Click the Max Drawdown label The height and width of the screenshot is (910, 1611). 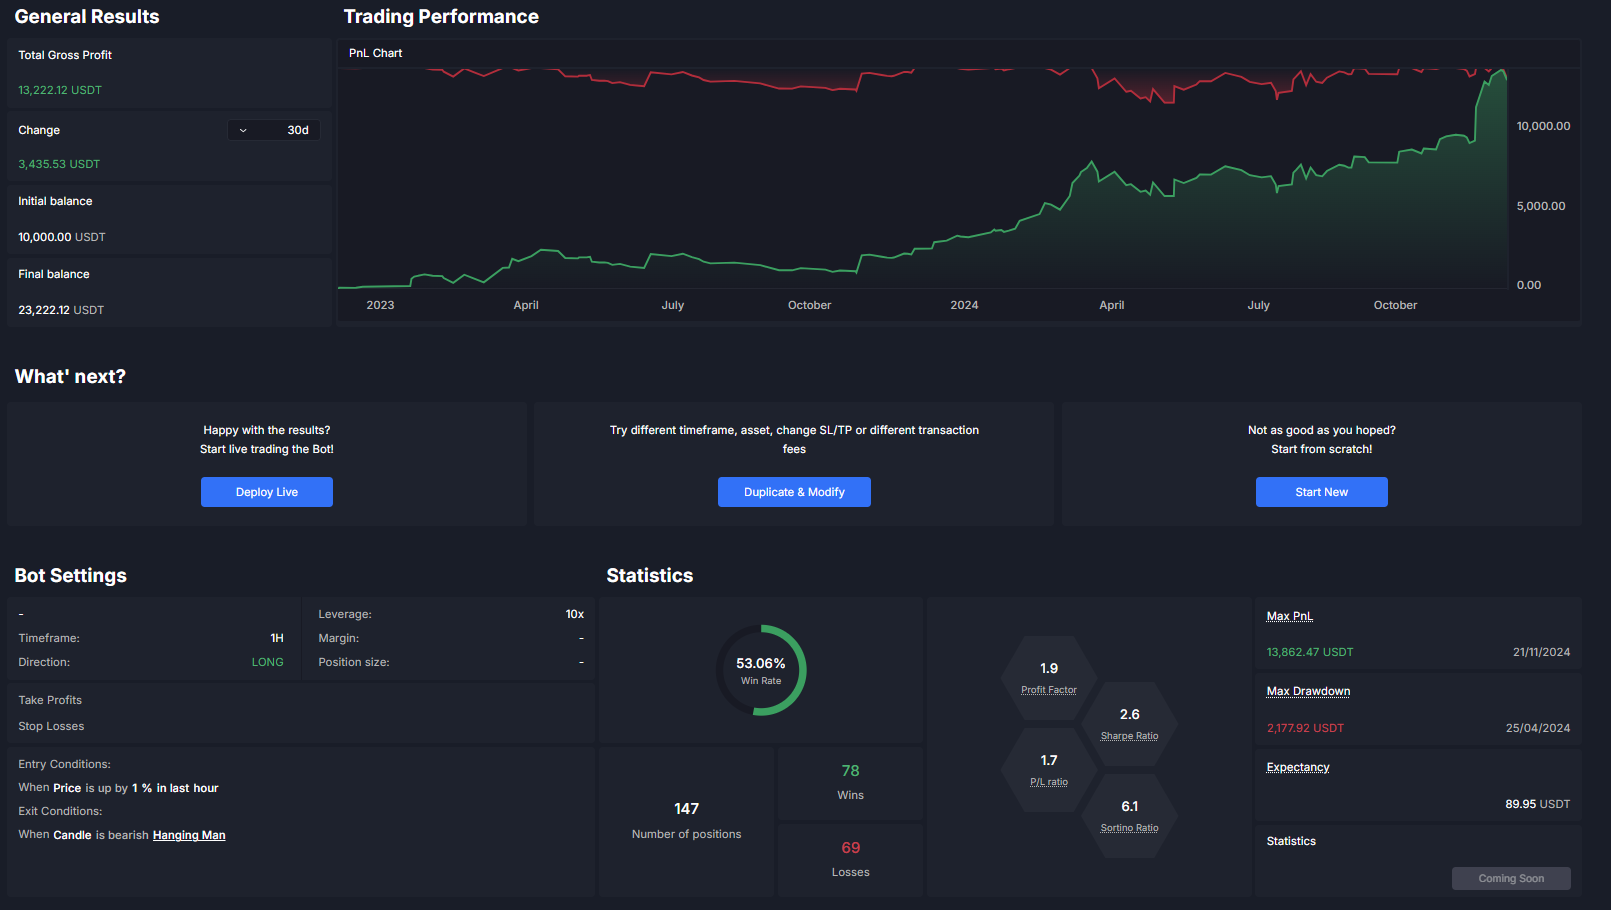click(x=1308, y=691)
